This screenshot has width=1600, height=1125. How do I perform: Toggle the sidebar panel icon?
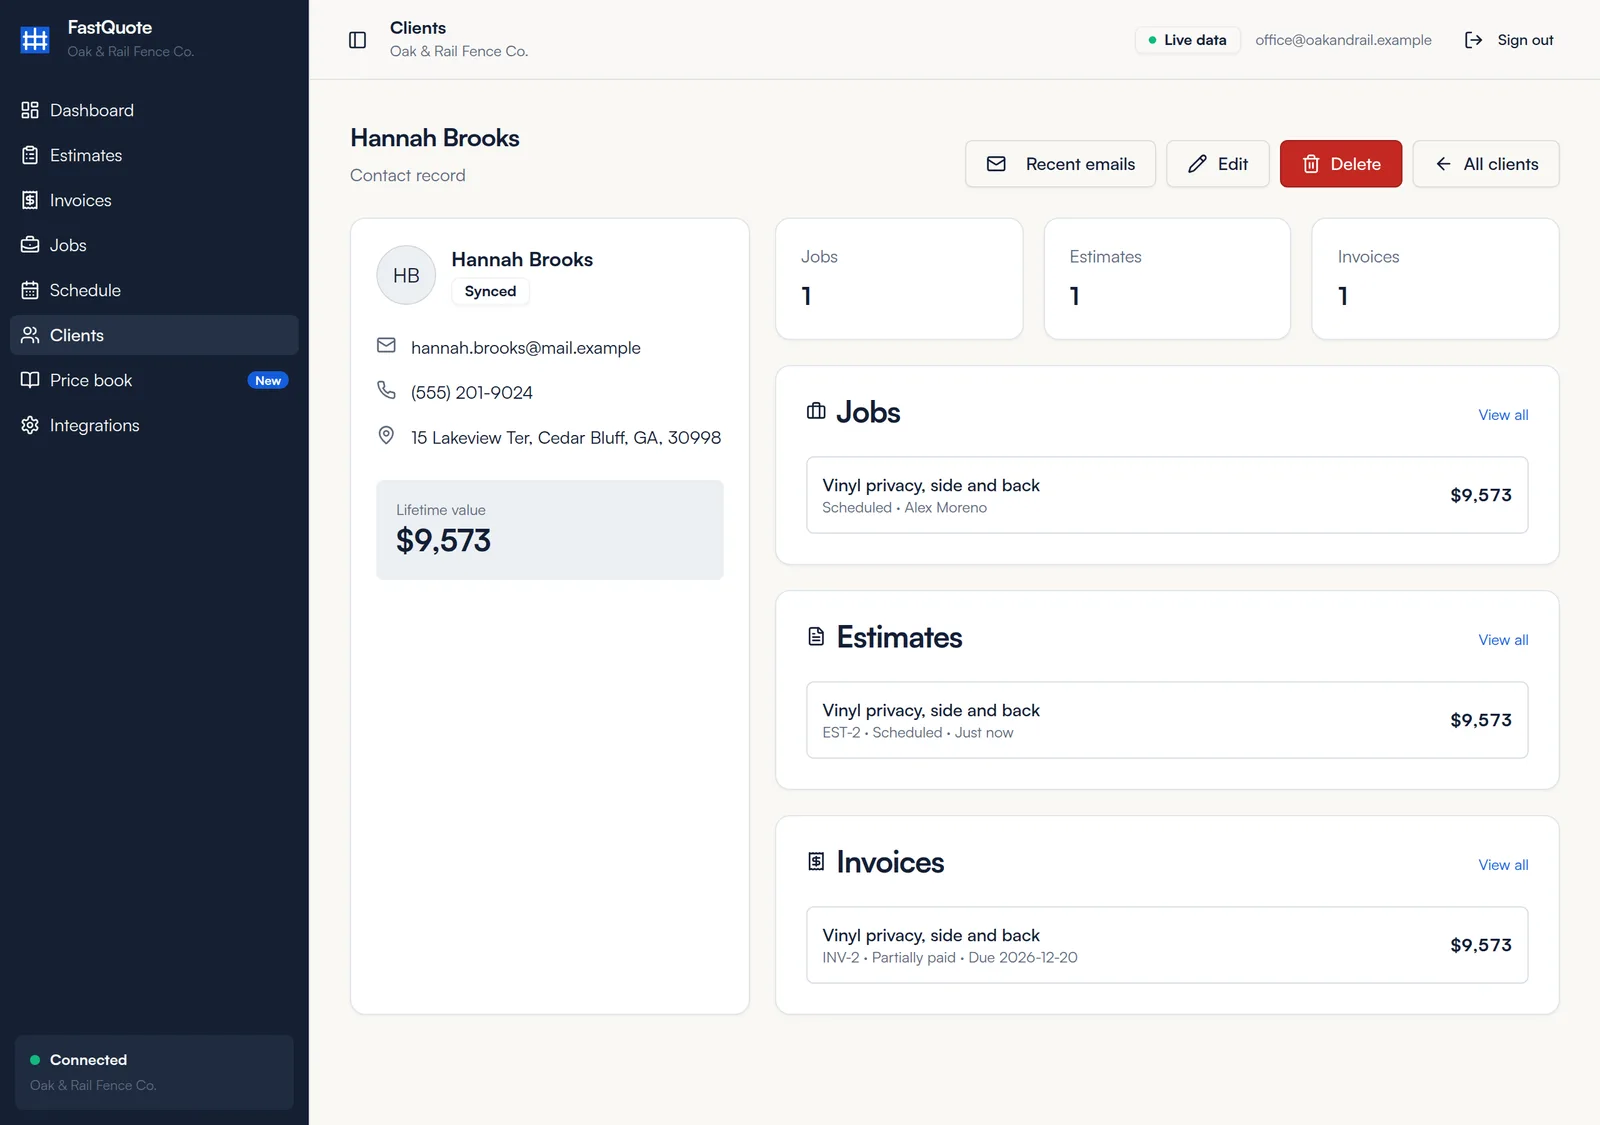pos(357,40)
